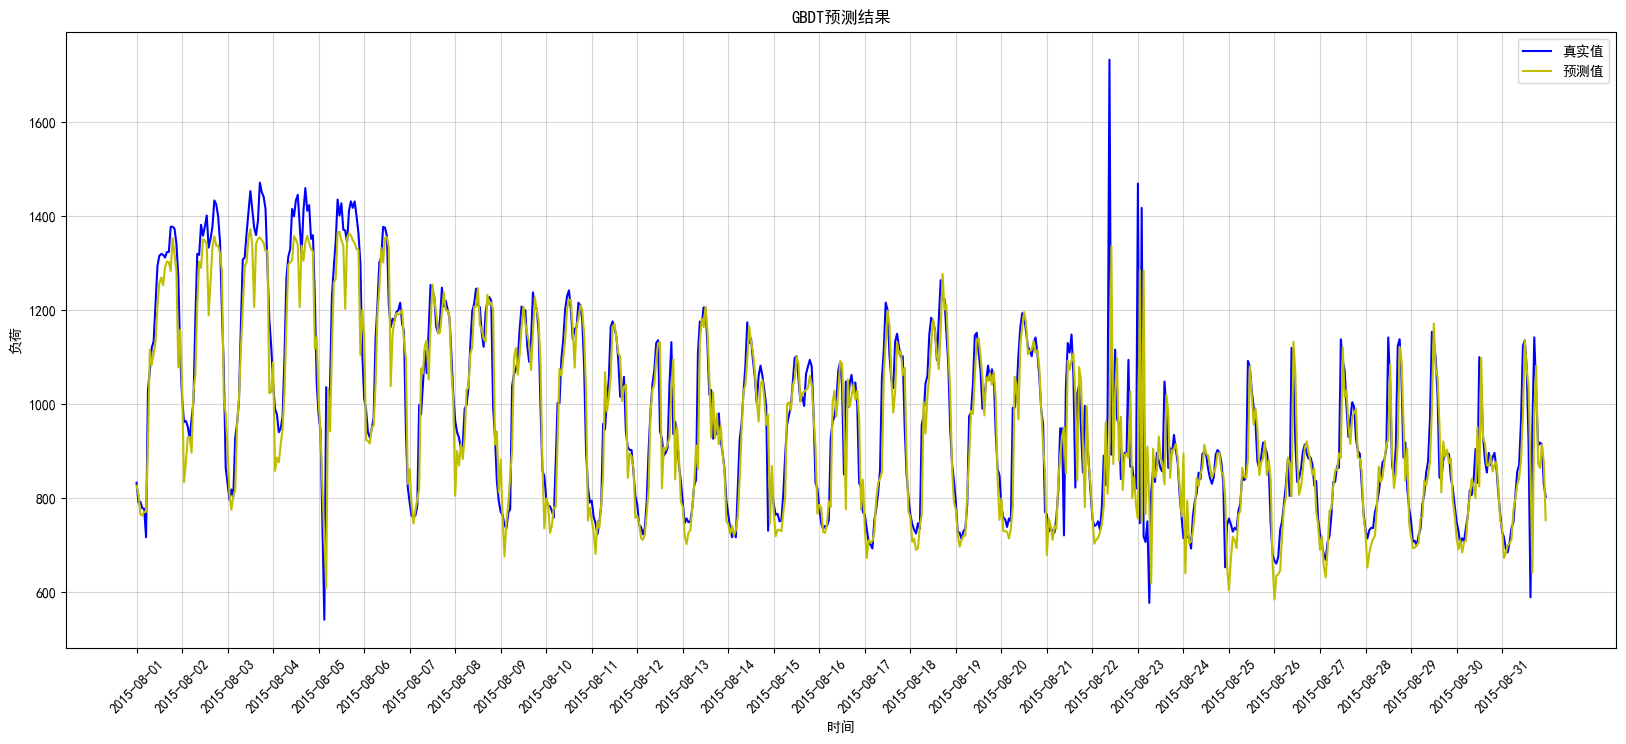Click the highest blue spike above 1700
The height and width of the screenshot is (744, 1626).
point(1109,62)
